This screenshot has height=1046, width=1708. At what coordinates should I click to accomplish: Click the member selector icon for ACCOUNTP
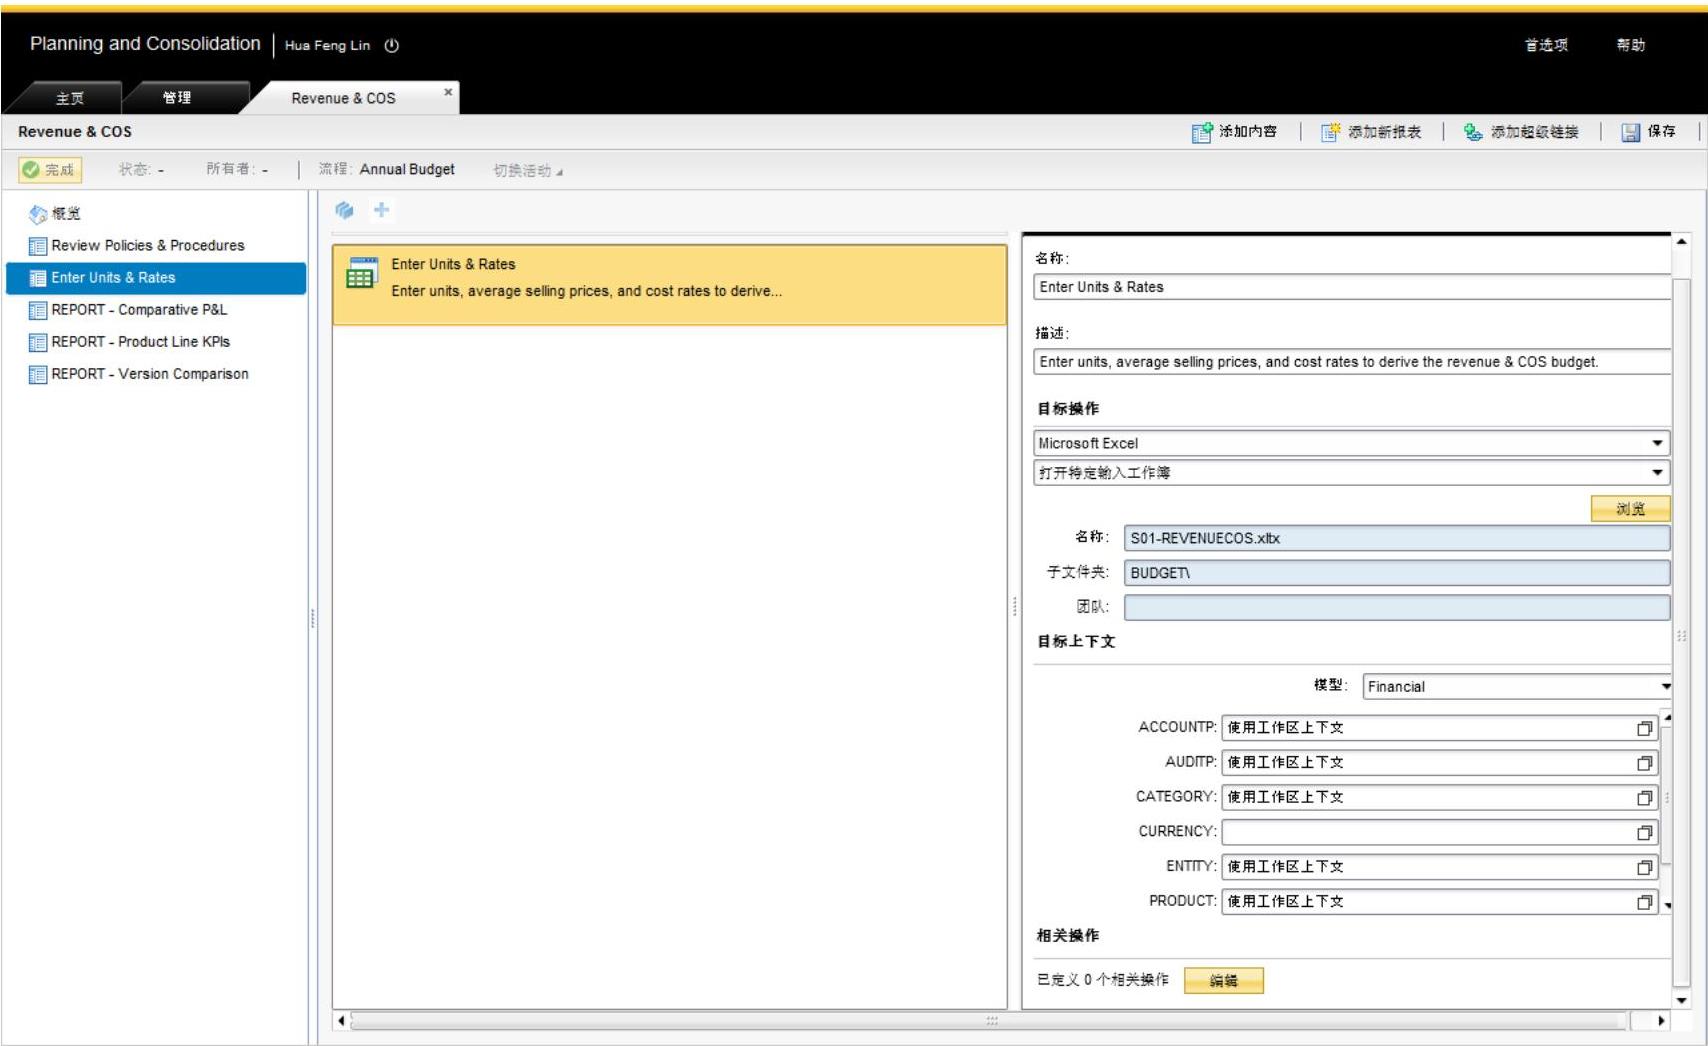(x=1645, y=729)
